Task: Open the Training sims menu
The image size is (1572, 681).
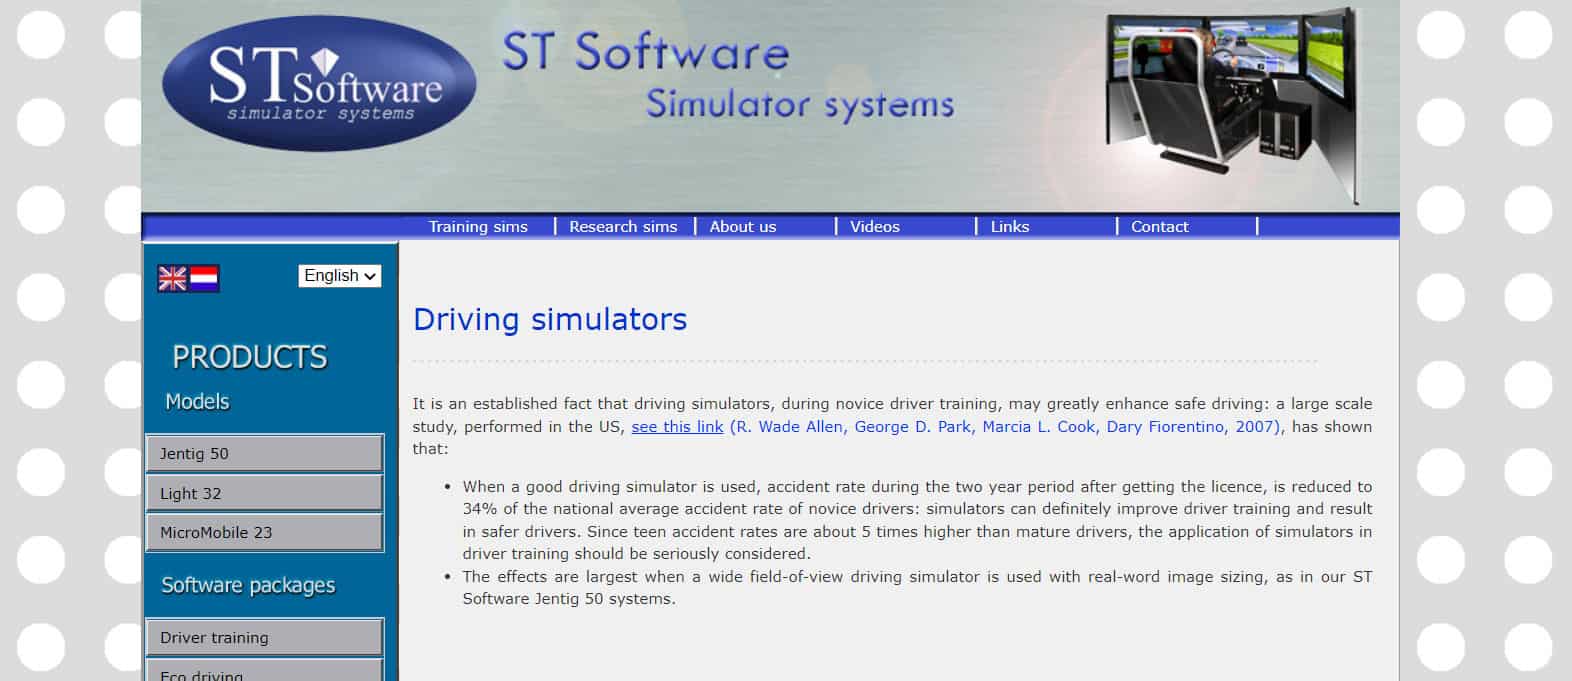Action: tap(478, 227)
